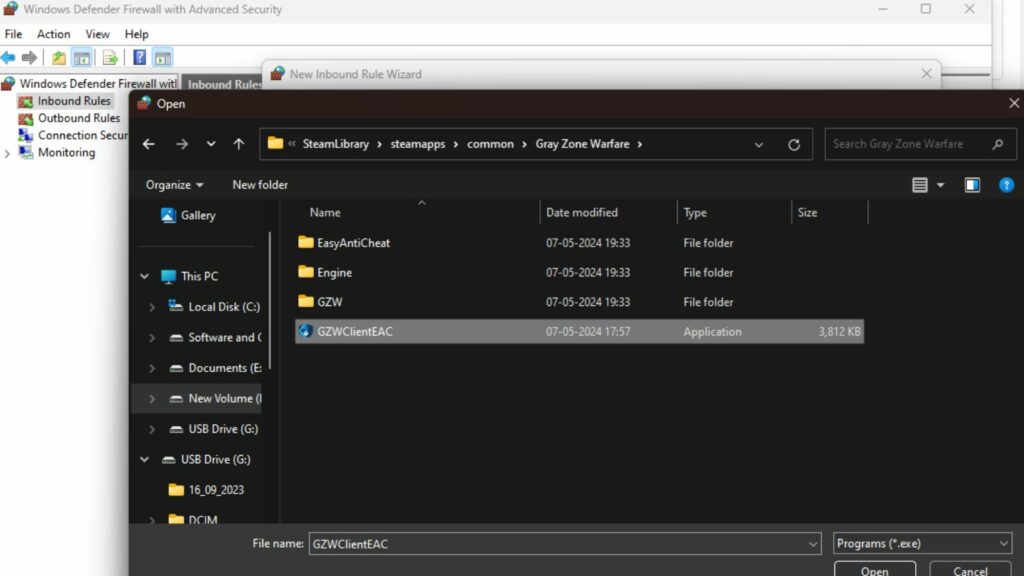The height and width of the screenshot is (576, 1024).
Task: Open view options dropdown arrow
Action: click(940, 185)
